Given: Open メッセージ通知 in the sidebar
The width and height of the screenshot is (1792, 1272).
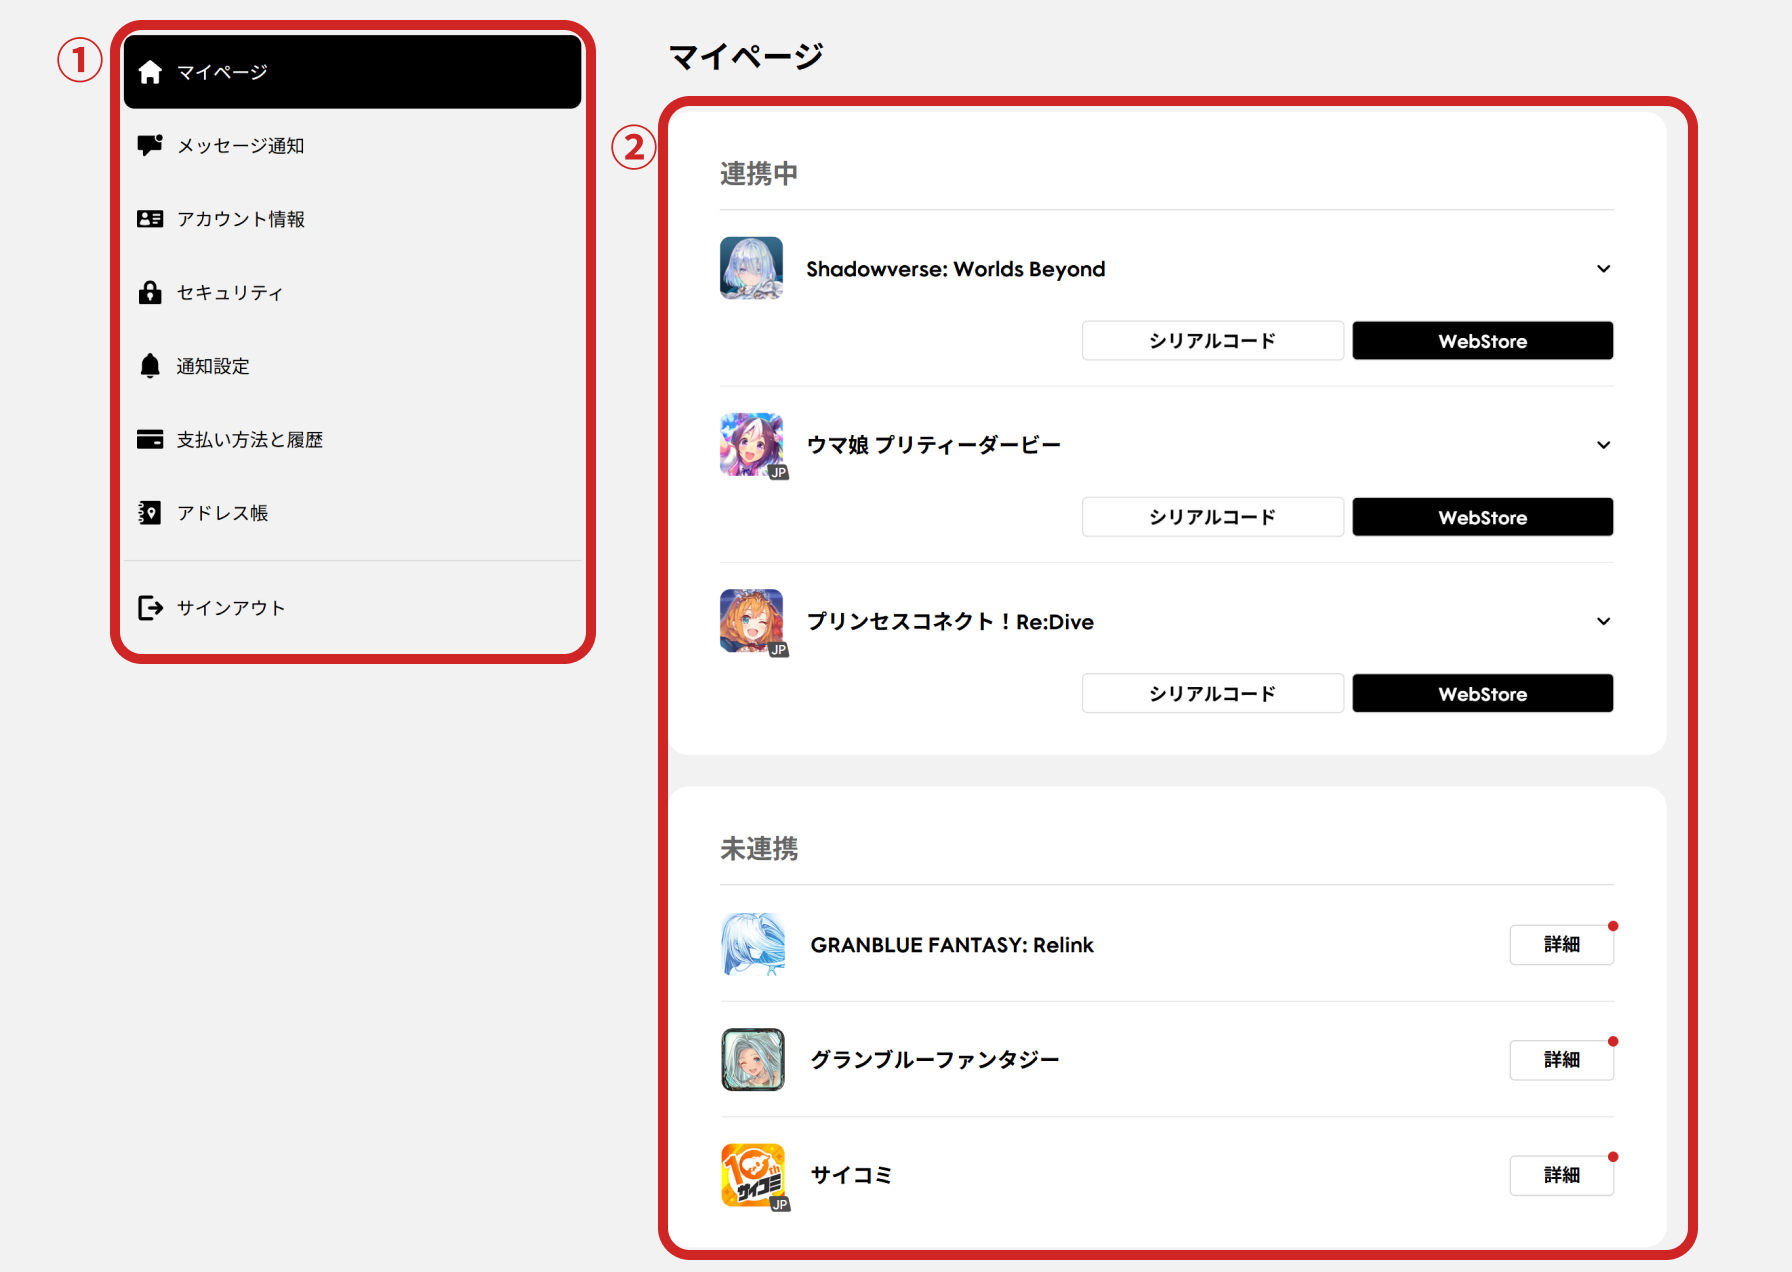Looking at the screenshot, I should (x=352, y=145).
